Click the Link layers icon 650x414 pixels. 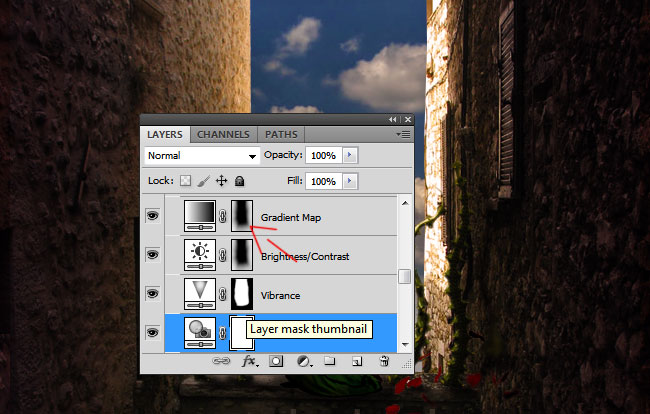pyautogui.click(x=221, y=361)
